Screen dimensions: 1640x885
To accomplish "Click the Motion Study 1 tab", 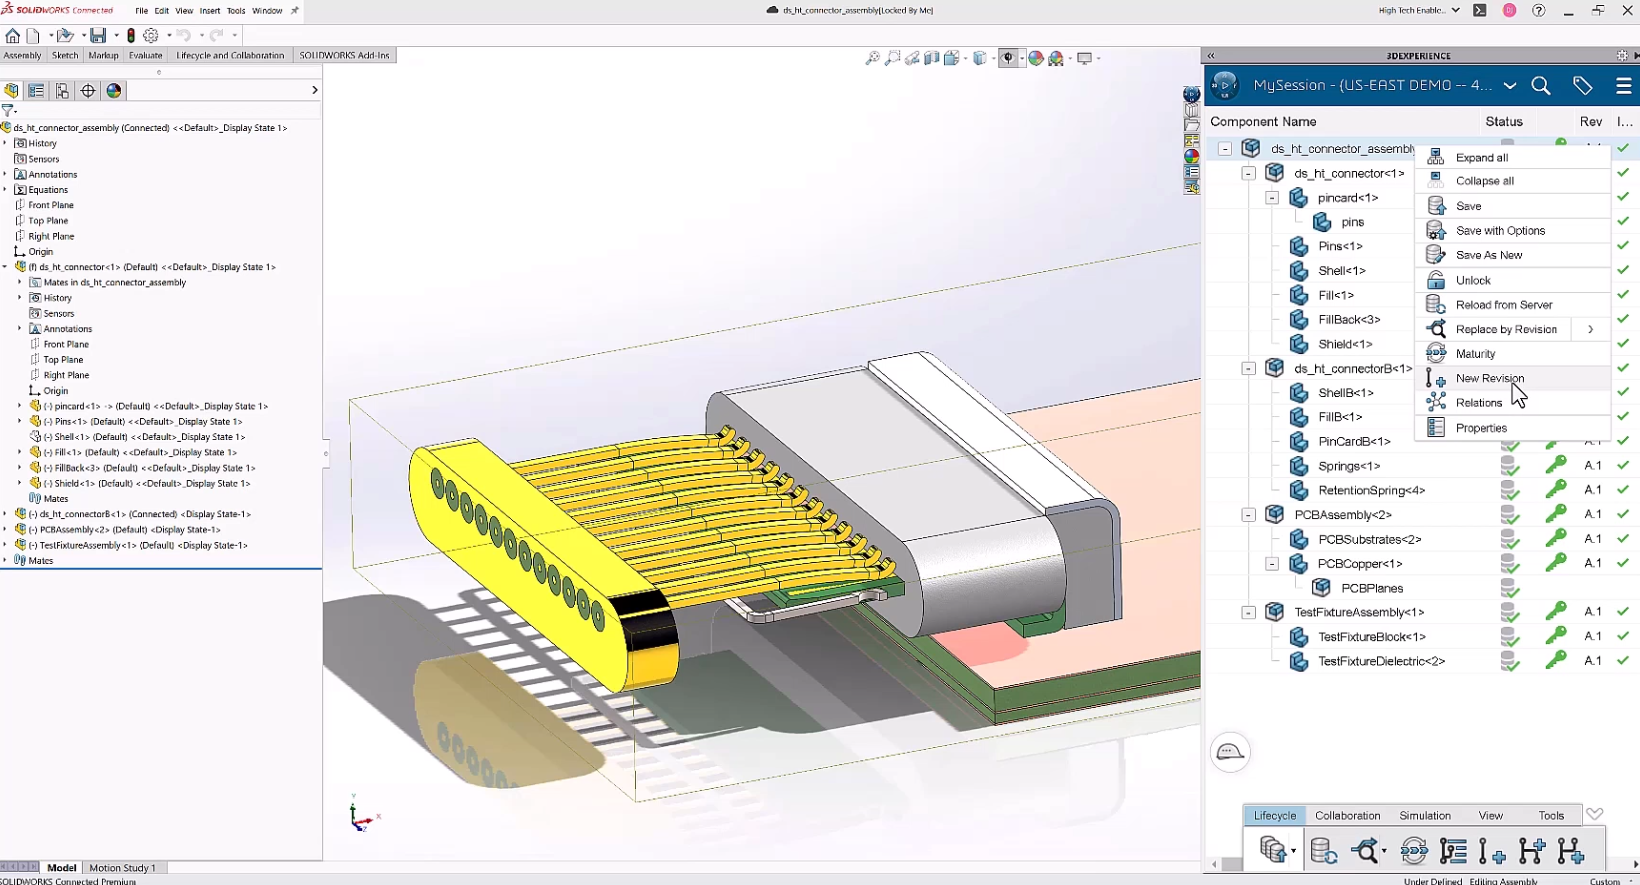I will [122, 868].
